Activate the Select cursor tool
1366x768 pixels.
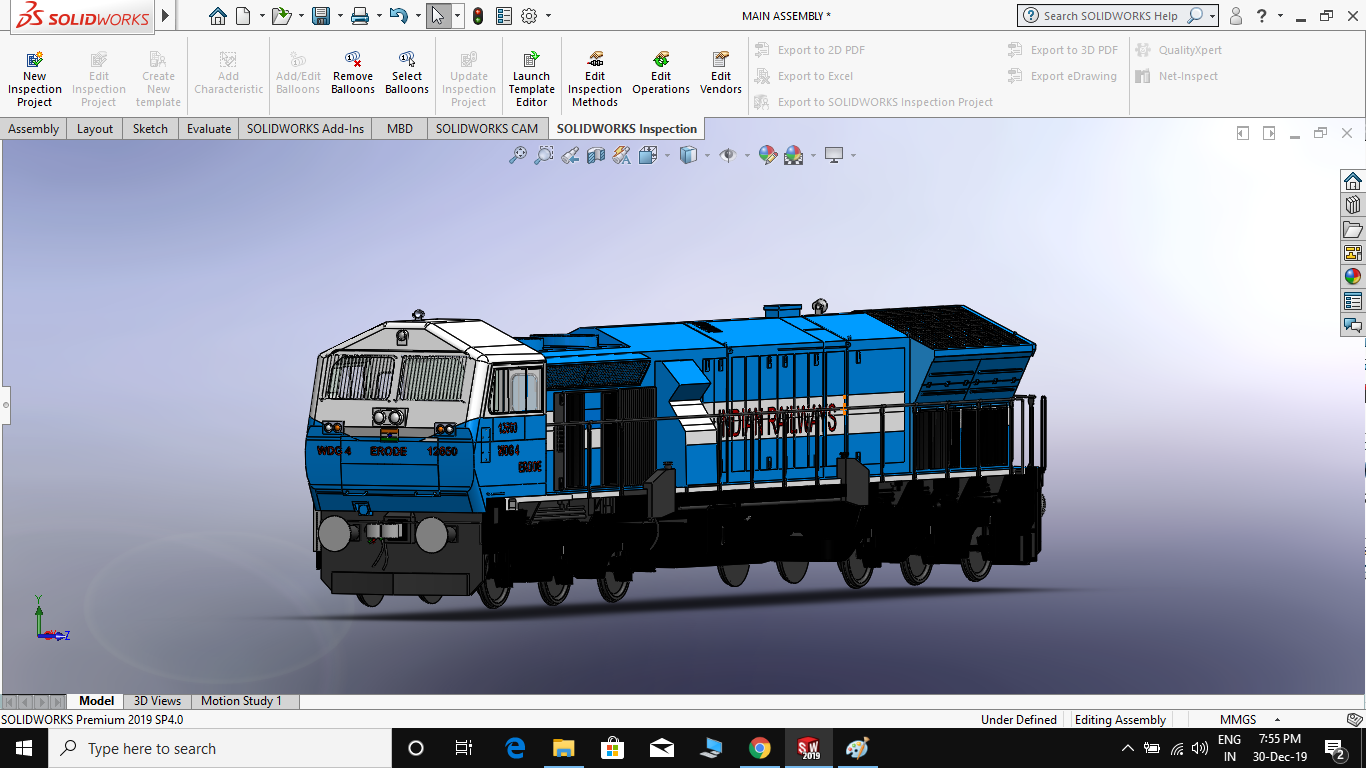coord(438,16)
